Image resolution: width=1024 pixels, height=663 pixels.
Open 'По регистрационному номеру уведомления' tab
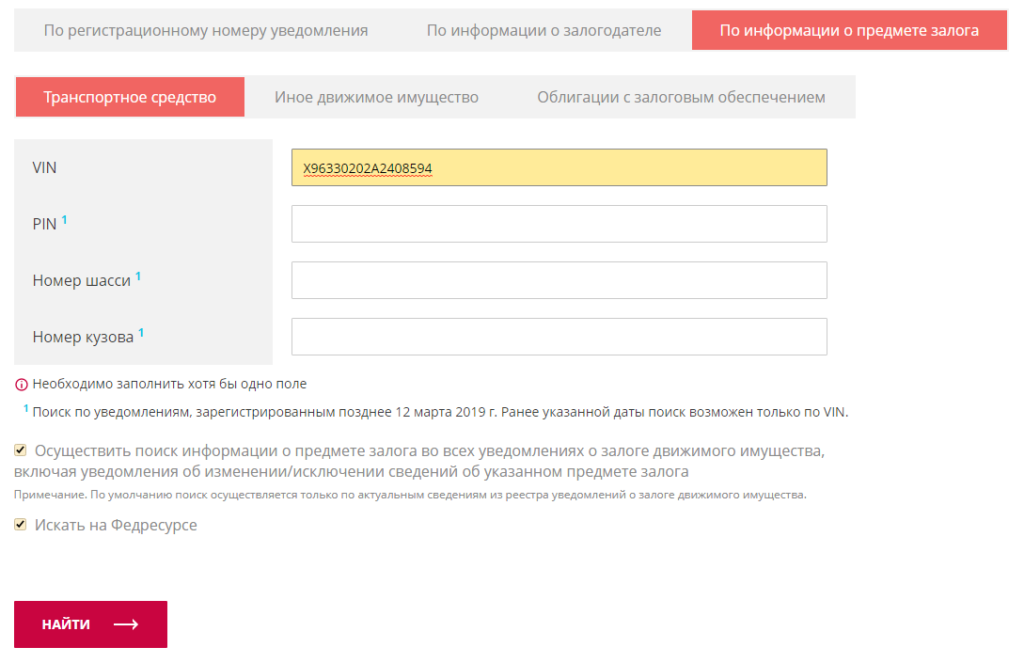click(x=206, y=30)
